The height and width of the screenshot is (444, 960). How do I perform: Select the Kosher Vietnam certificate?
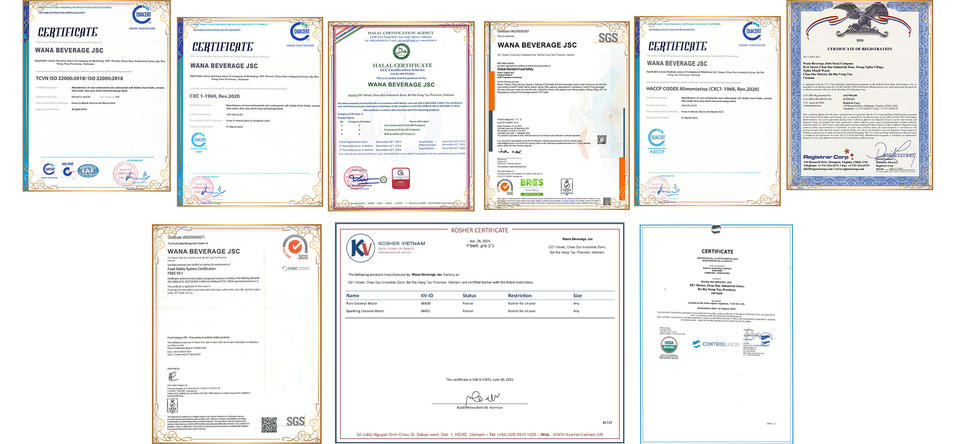479,333
